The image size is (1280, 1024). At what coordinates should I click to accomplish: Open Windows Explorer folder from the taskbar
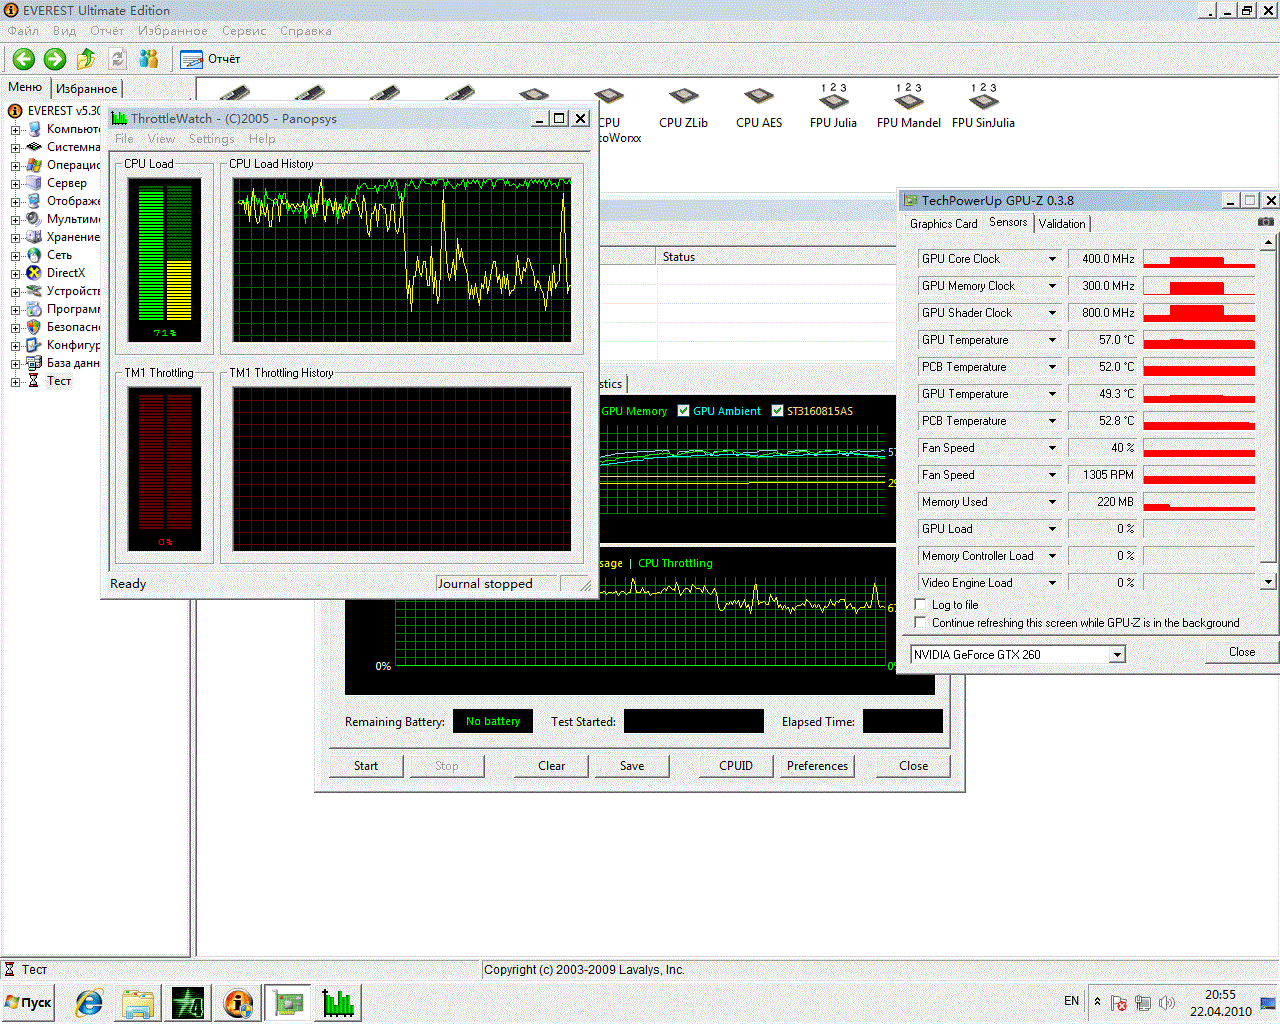click(x=138, y=1003)
